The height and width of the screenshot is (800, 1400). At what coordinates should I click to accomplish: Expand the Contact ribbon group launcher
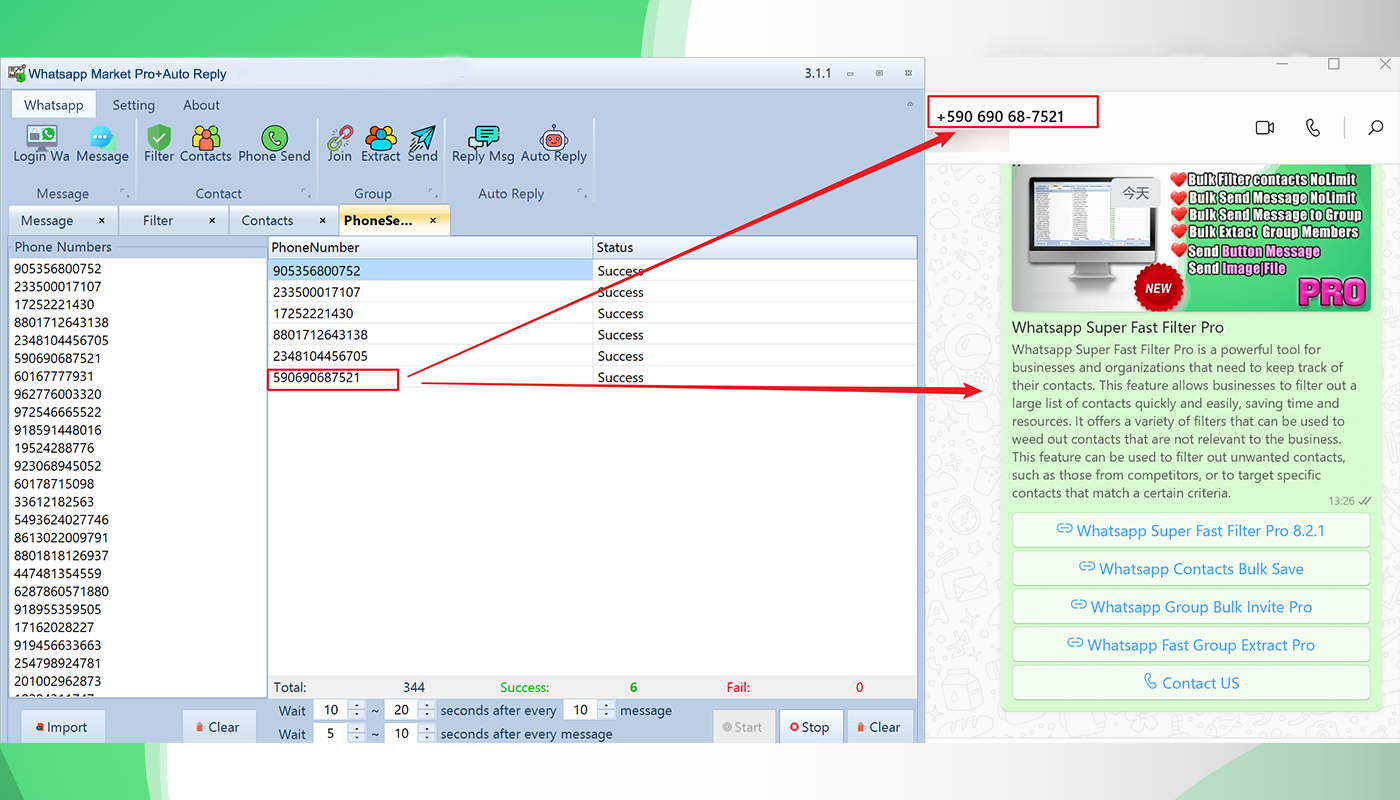pos(305,192)
